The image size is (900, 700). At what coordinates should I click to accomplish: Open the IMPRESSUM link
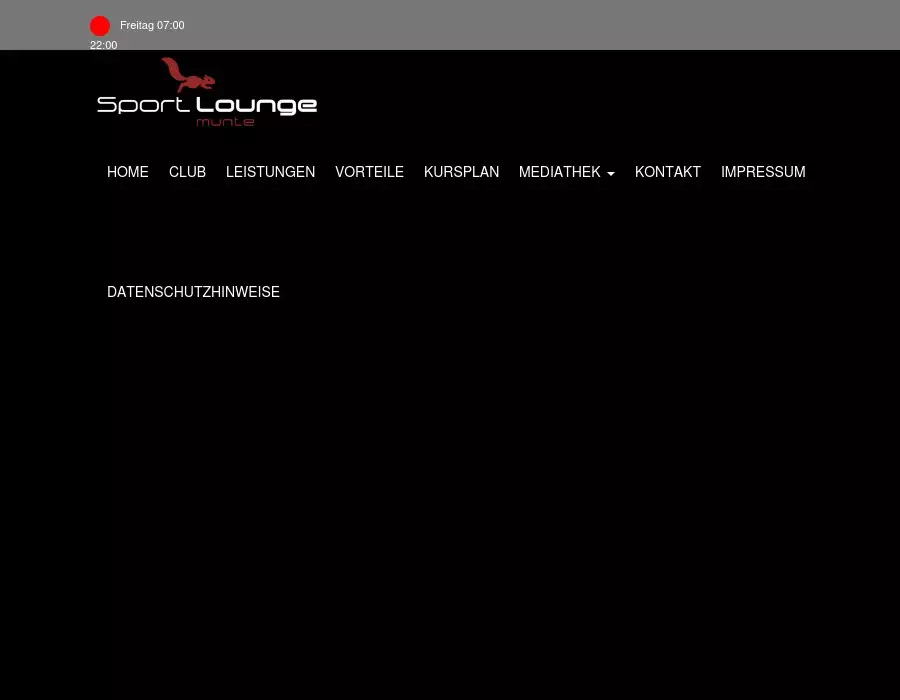click(762, 172)
